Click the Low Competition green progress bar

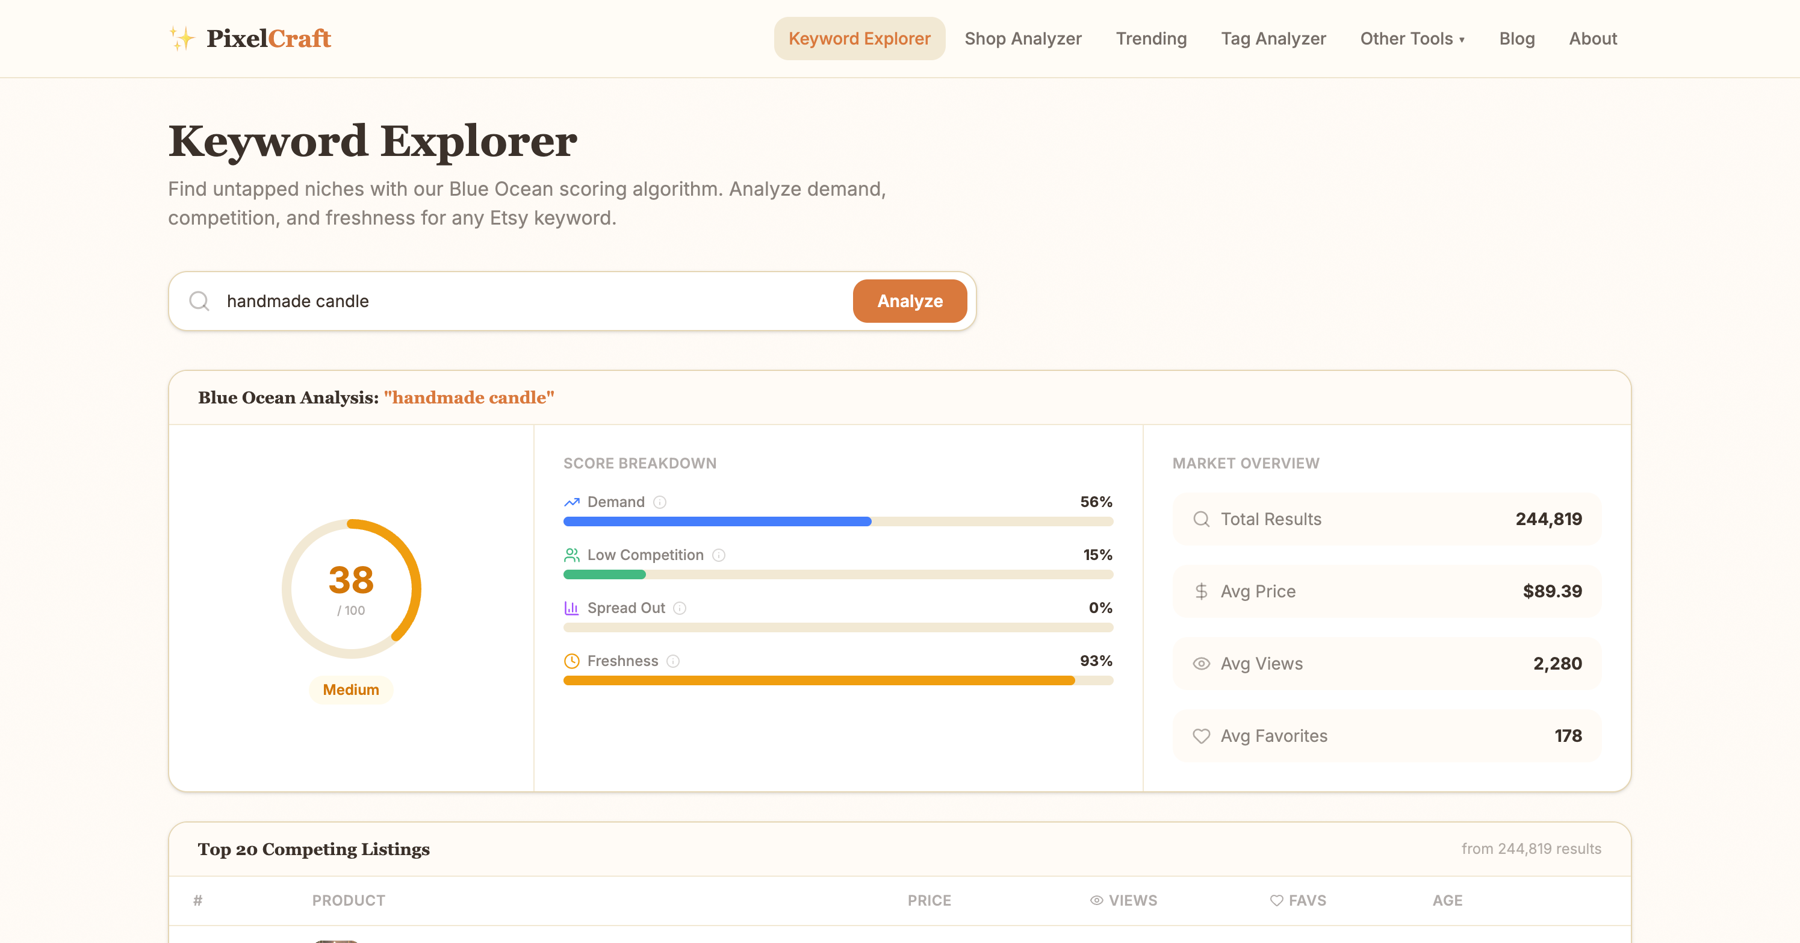pyautogui.click(x=605, y=575)
